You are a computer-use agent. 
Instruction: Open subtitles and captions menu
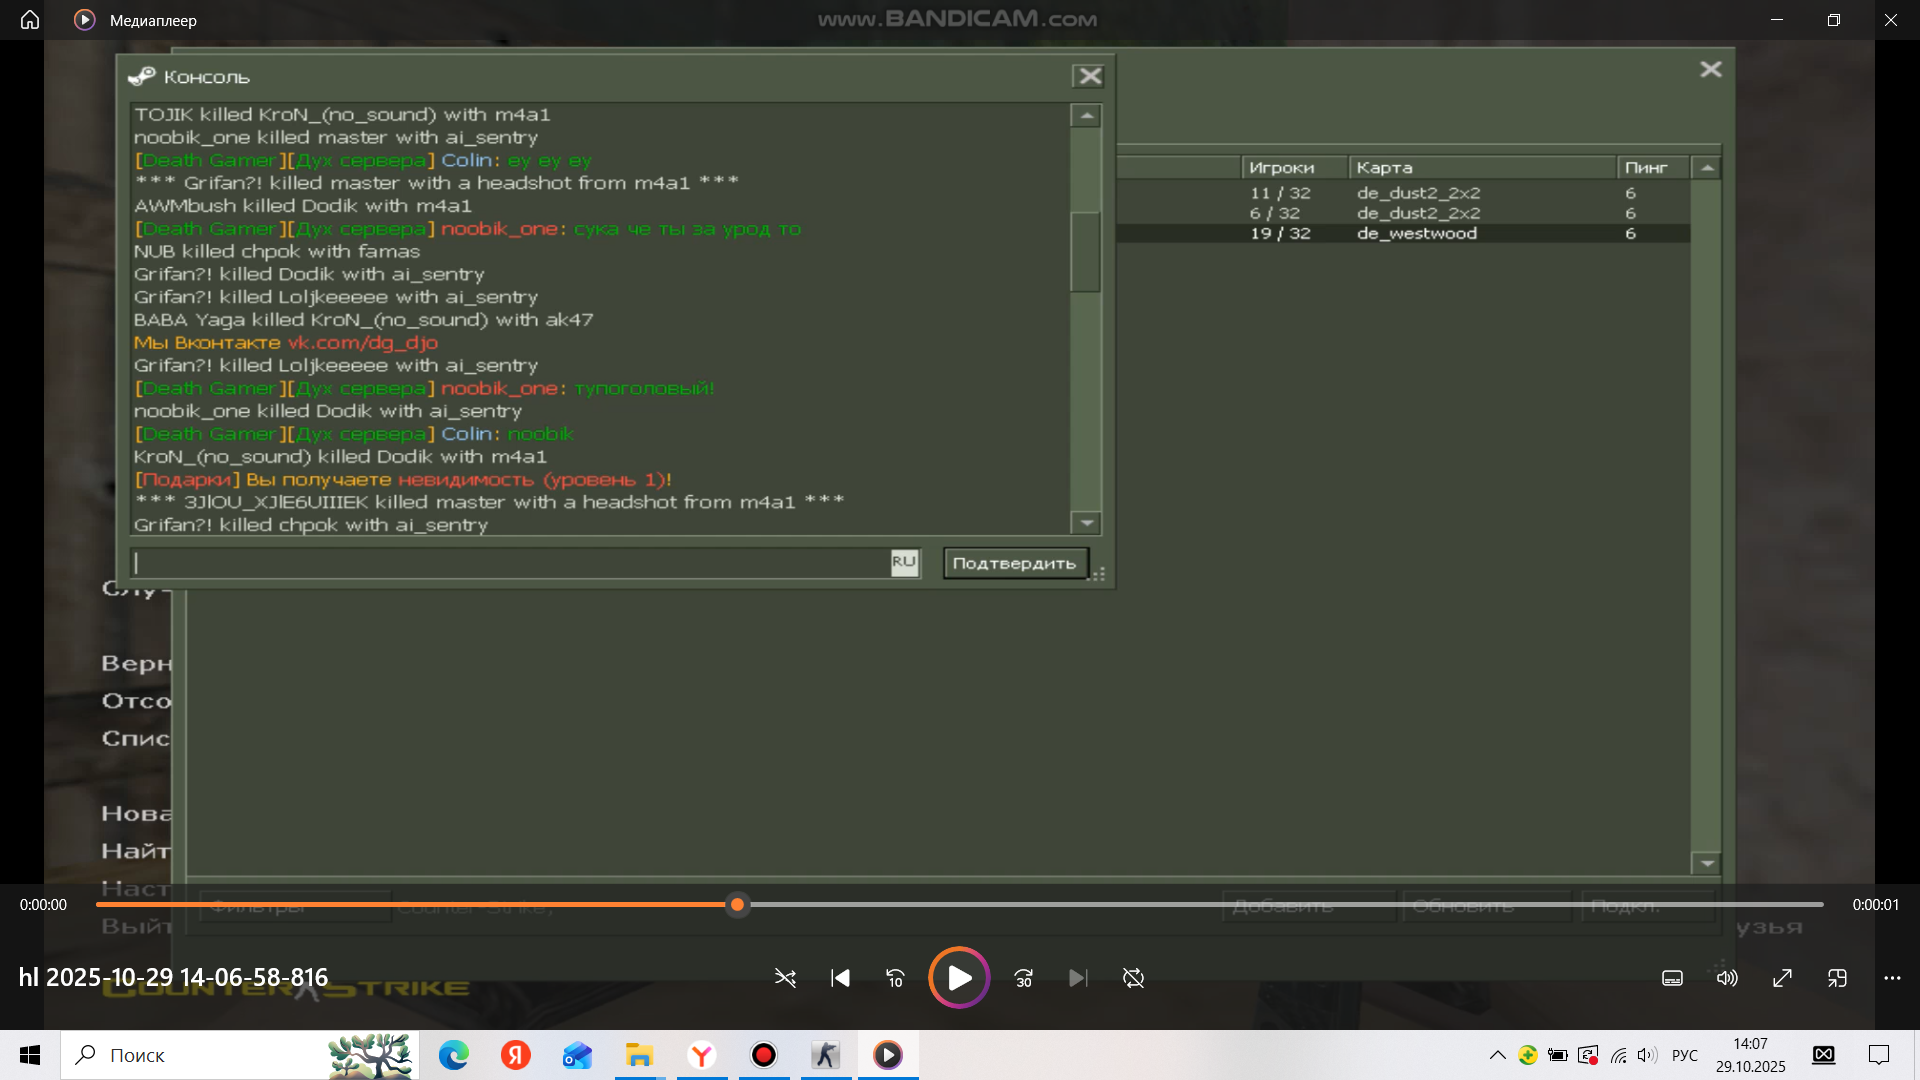pos(1672,978)
